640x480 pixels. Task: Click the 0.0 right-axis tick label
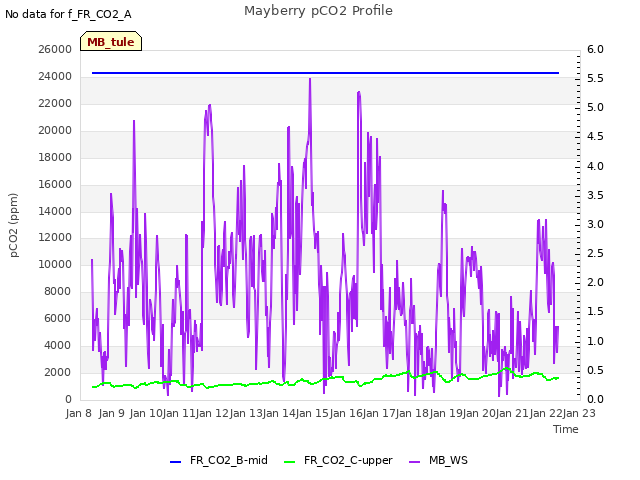coord(595,399)
